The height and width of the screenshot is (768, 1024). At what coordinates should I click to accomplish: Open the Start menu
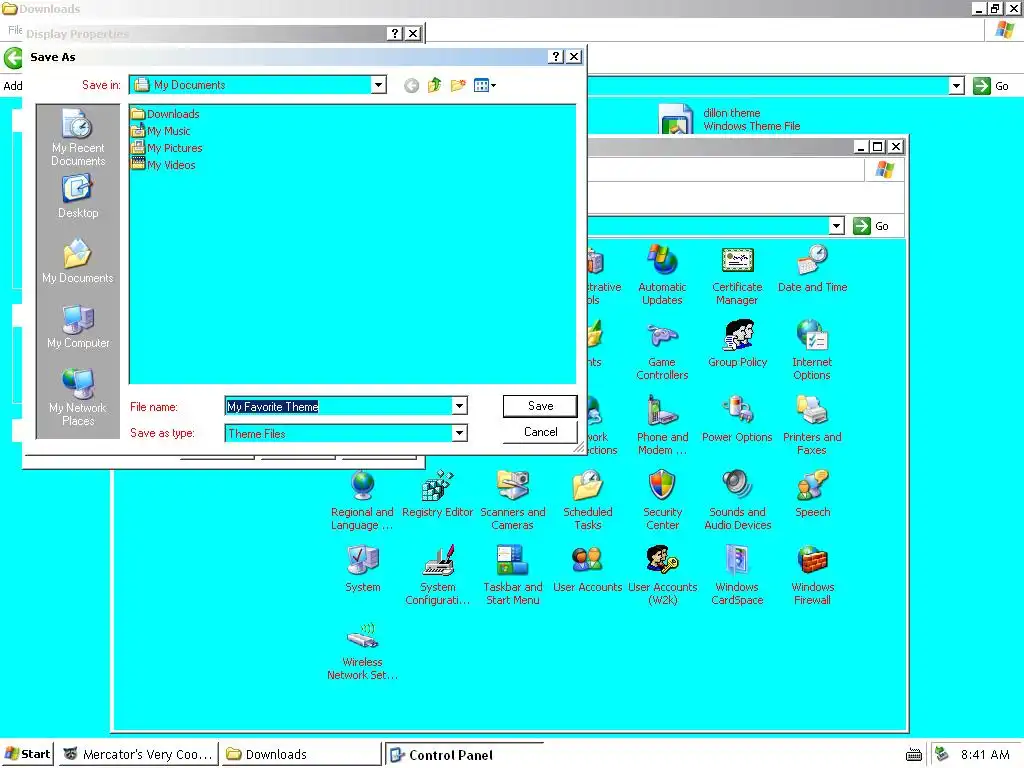pyautogui.click(x=27, y=754)
